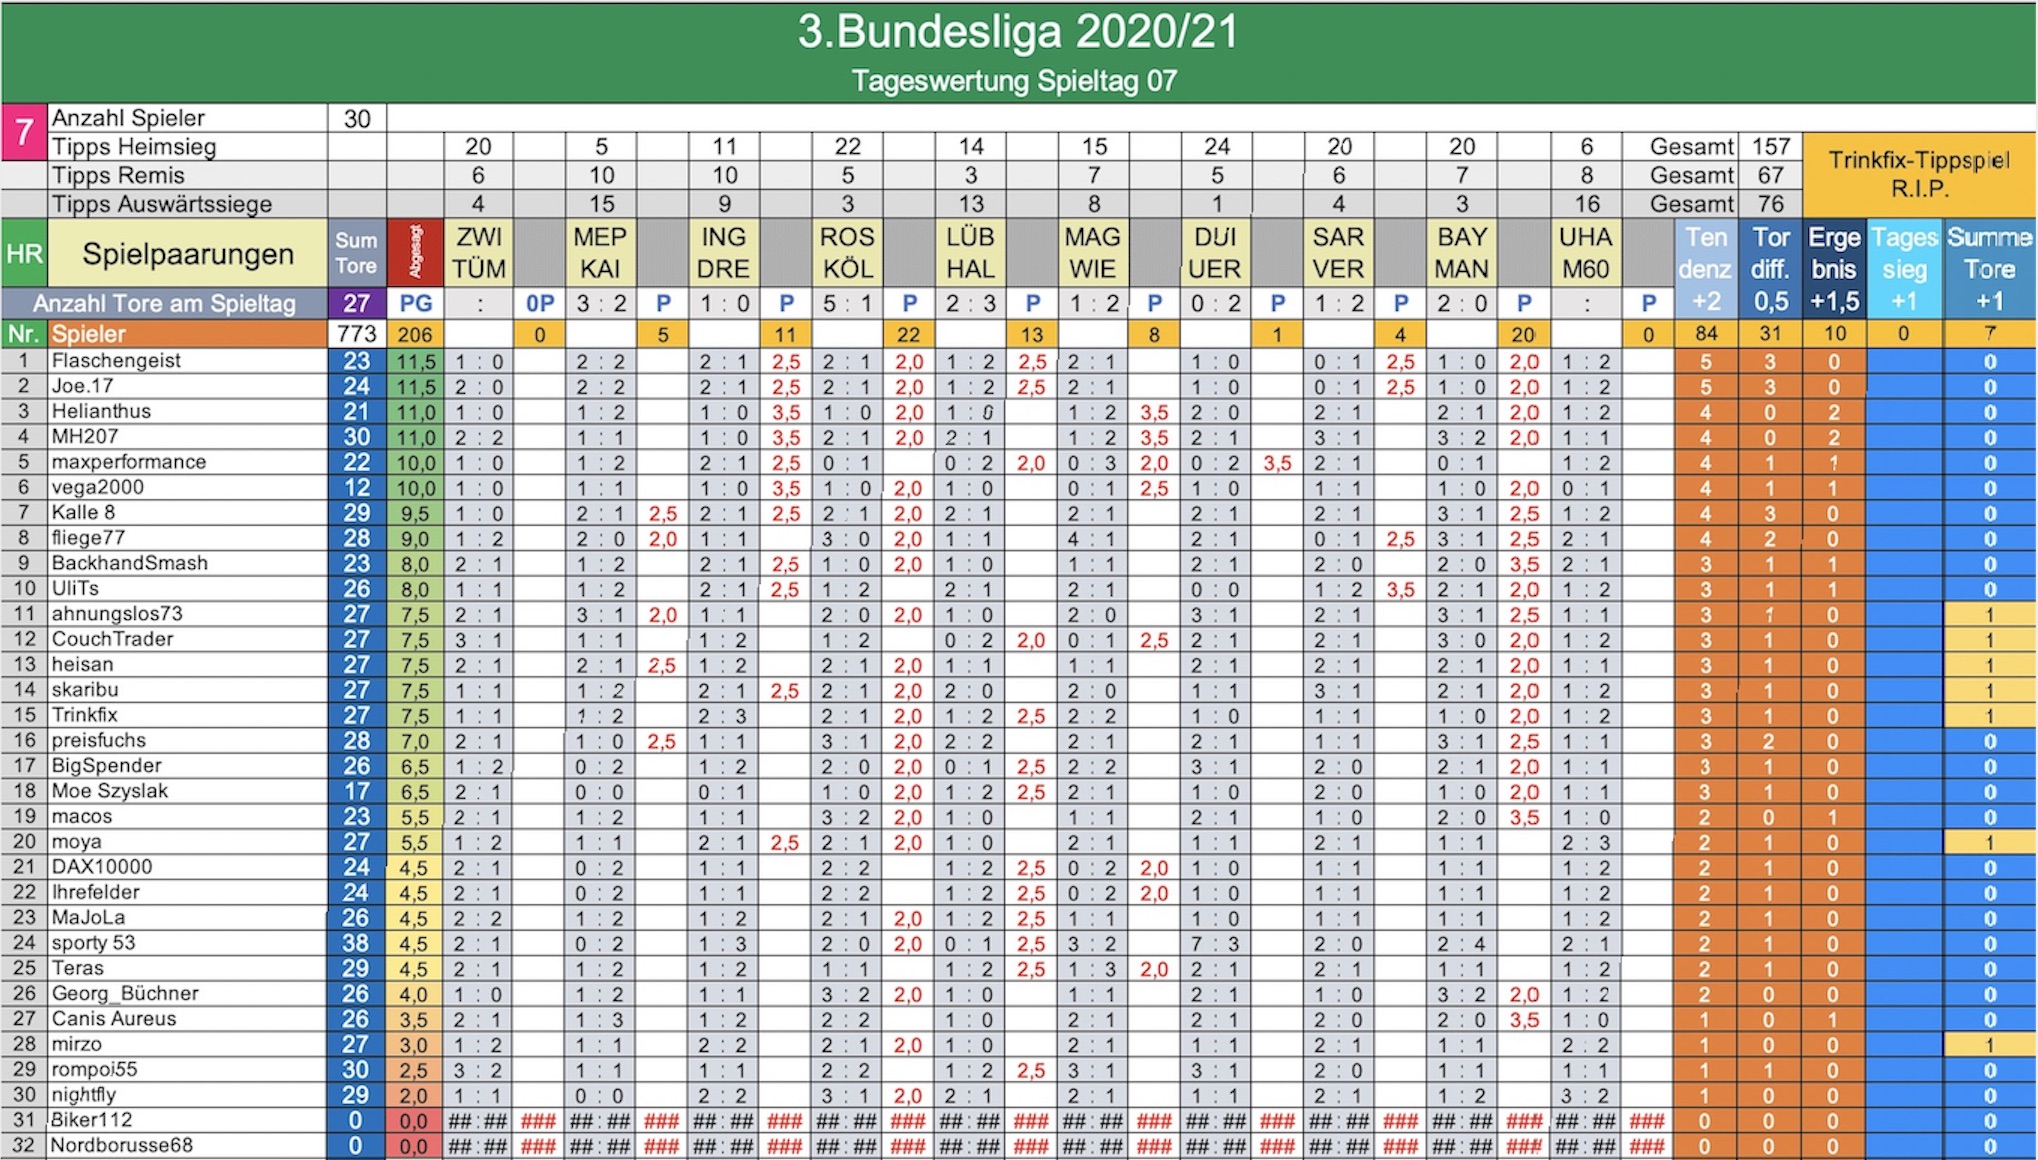Select player name ahnungslos73

pyautogui.click(x=117, y=614)
